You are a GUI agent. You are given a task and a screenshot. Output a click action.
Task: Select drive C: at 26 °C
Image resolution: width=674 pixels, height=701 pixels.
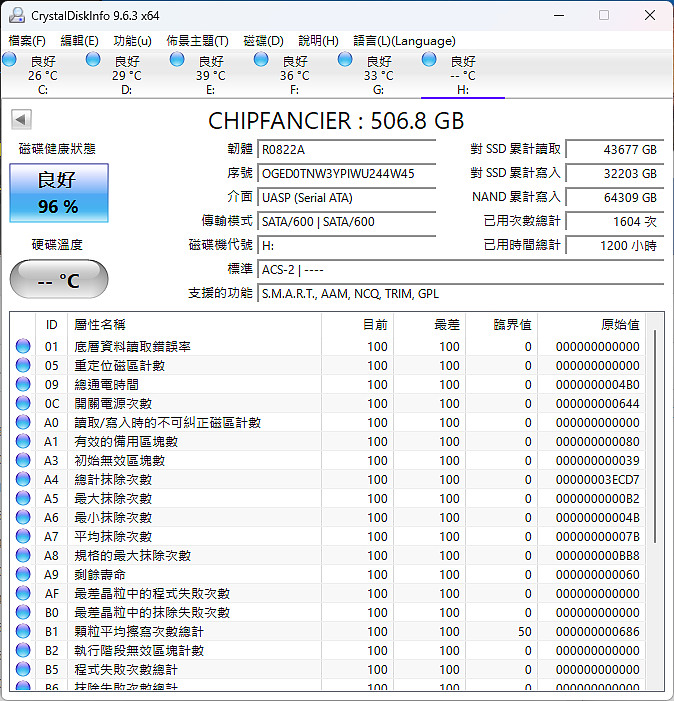coord(43,75)
